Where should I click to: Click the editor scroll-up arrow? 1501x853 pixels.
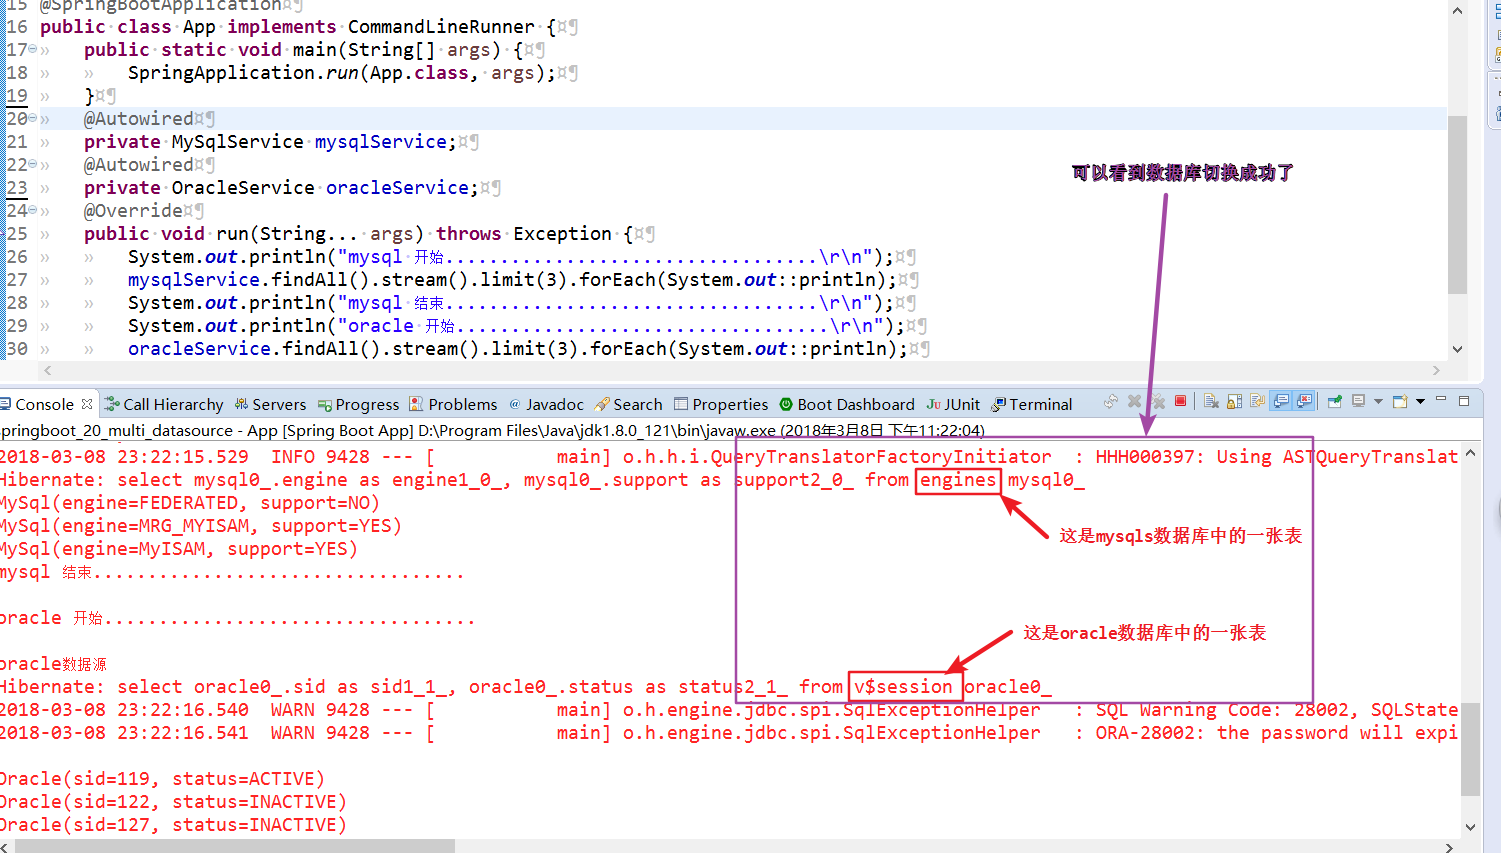point(1457,10)
